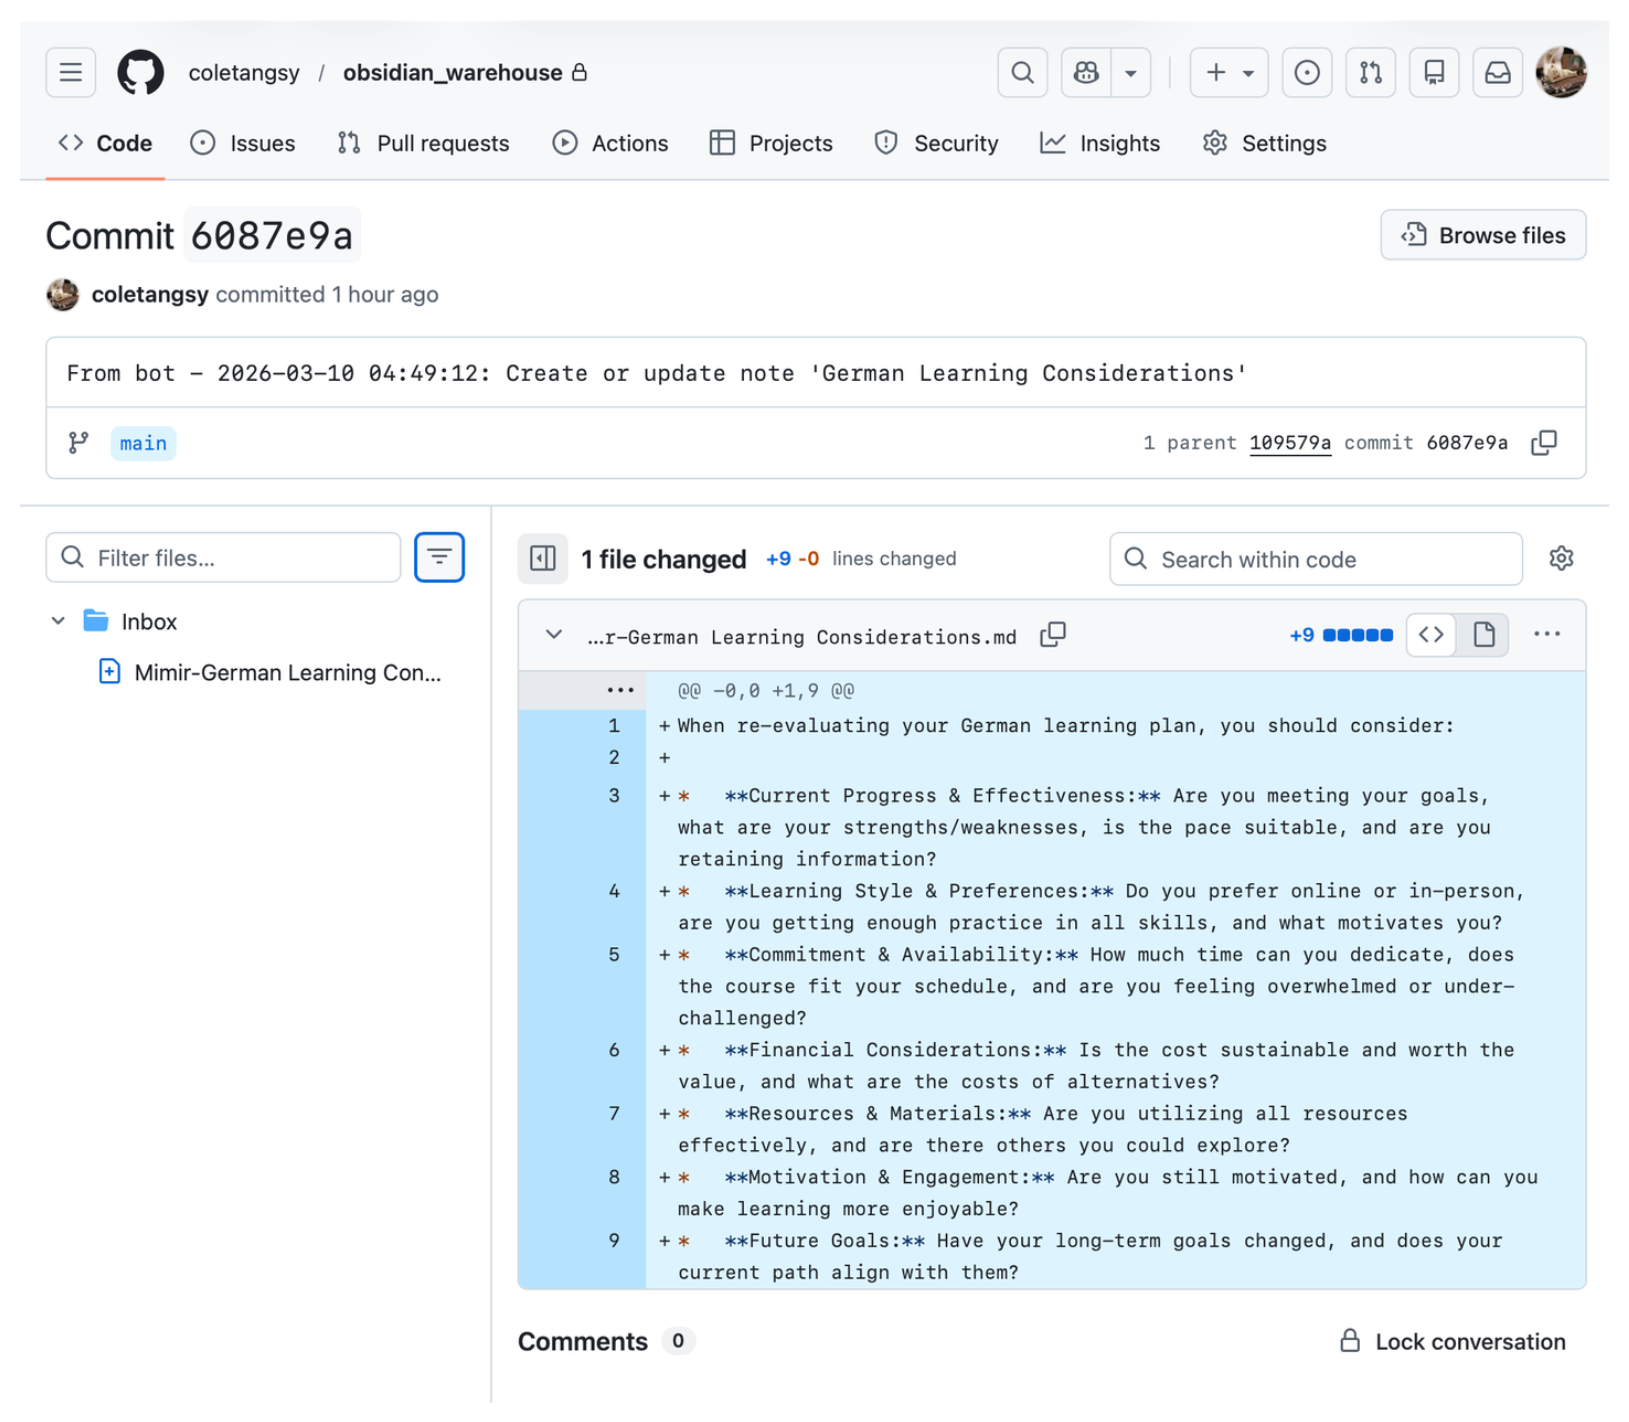Click the main branch label
Image resolution: width=1629 pixels, height=1422 pixels.
pyautogui.click(x=143, y=443)
